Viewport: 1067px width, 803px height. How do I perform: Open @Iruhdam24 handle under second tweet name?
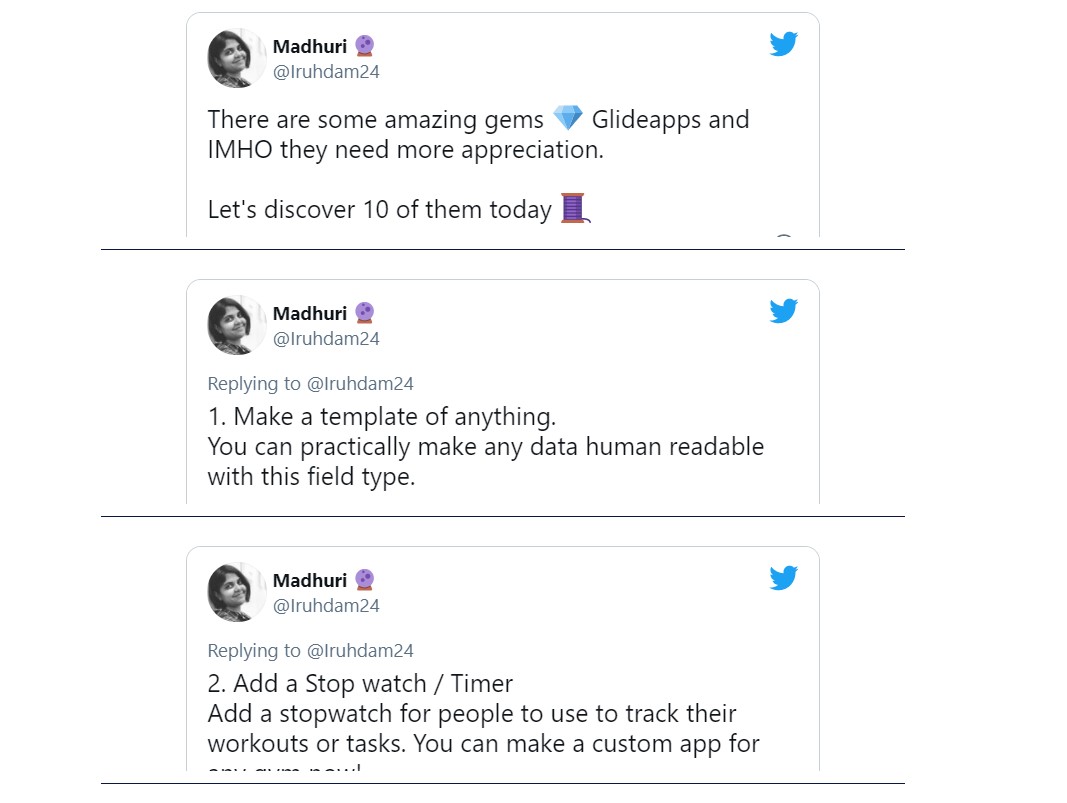[x=326, y=338]
